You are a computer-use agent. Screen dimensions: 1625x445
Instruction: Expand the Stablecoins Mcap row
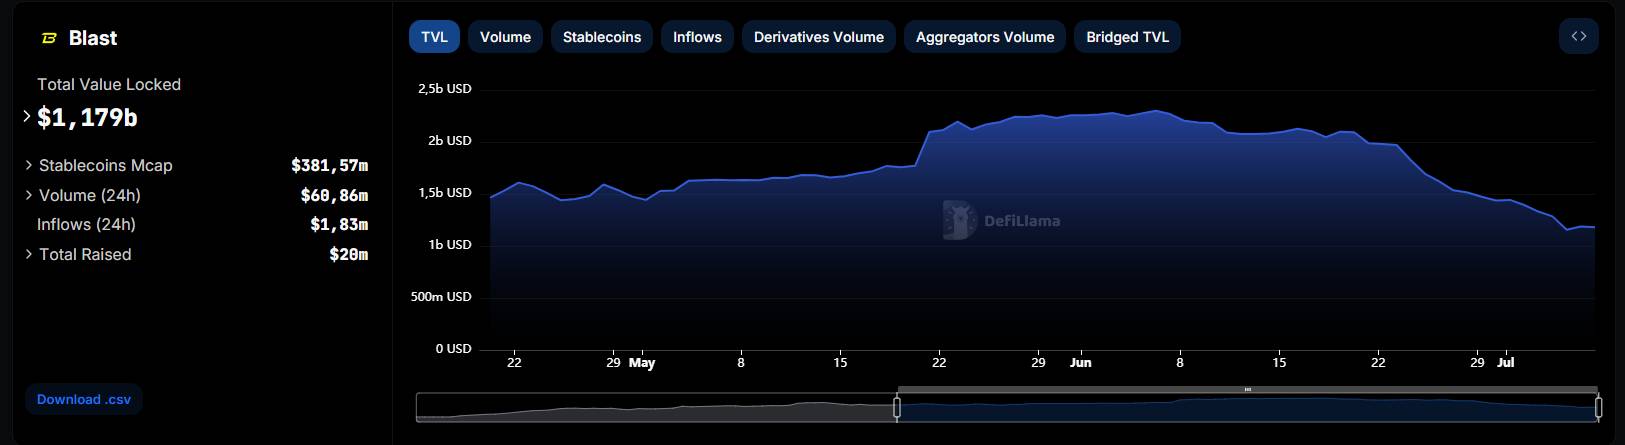[x=29, y=165]
